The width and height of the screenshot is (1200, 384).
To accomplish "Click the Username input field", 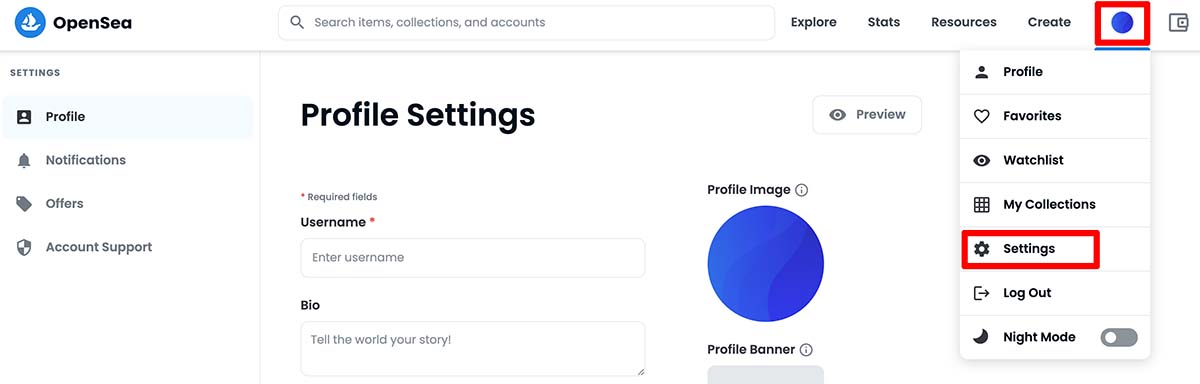I will click(473, 257).
